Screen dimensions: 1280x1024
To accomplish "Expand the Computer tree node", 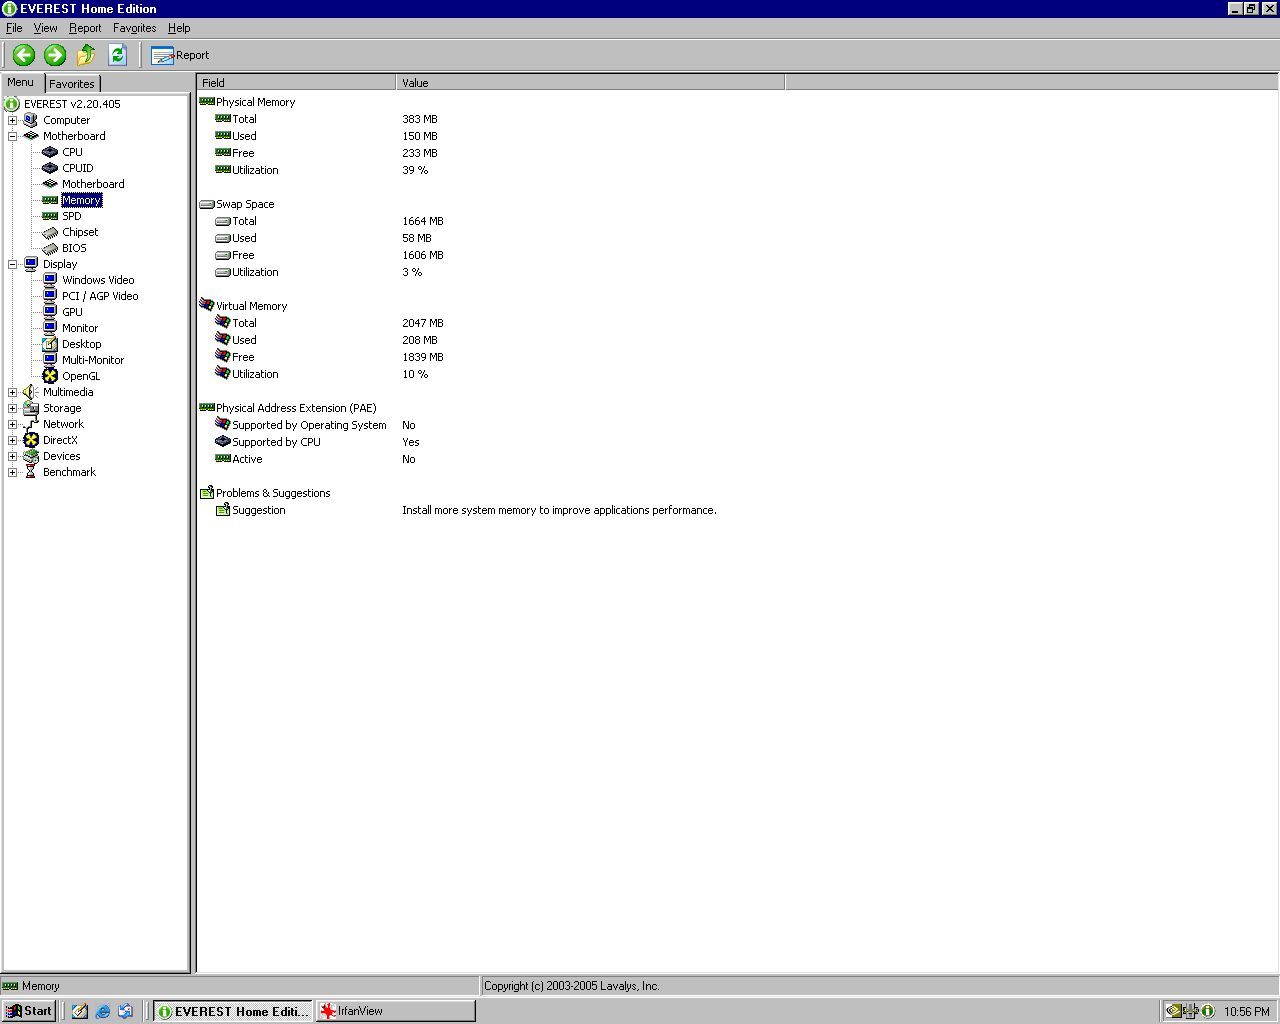I will click(13, 120).
